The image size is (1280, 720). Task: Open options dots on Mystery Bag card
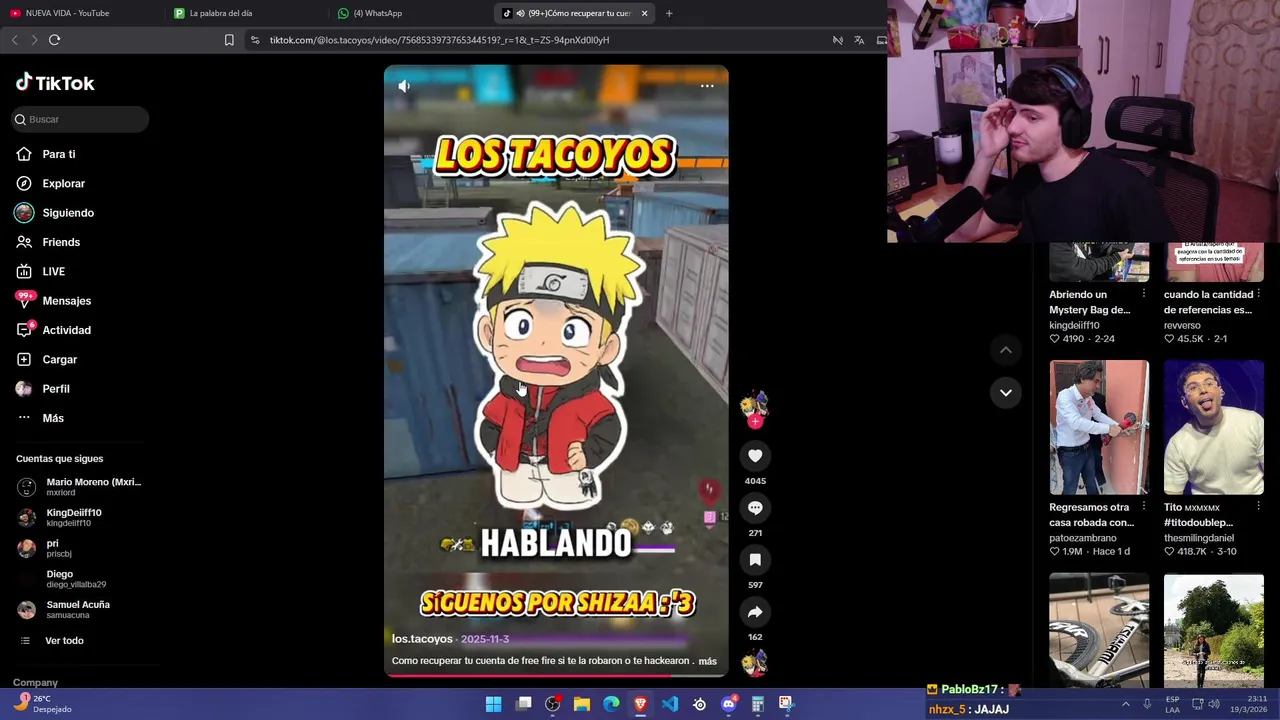(x=1143, y=295)
